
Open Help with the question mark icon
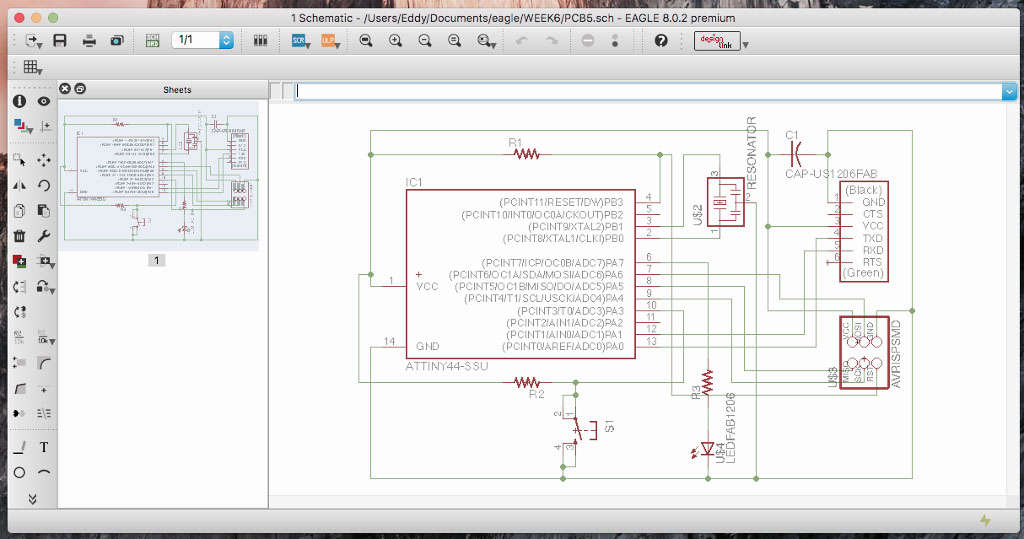[x=661, y=41]
